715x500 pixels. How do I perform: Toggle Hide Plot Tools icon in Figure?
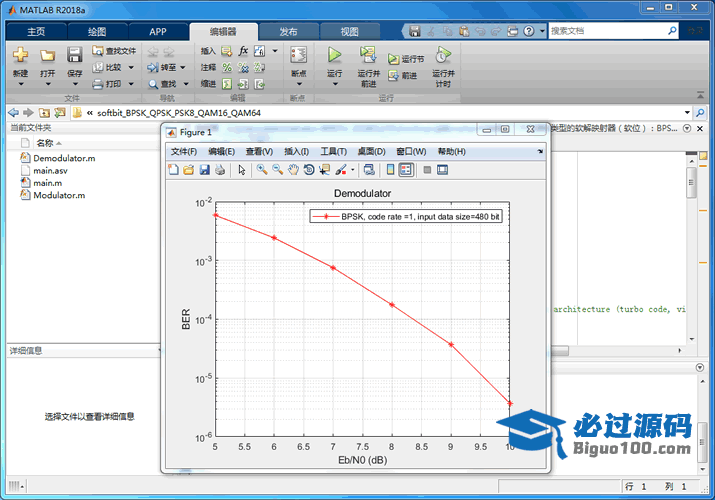427,170
